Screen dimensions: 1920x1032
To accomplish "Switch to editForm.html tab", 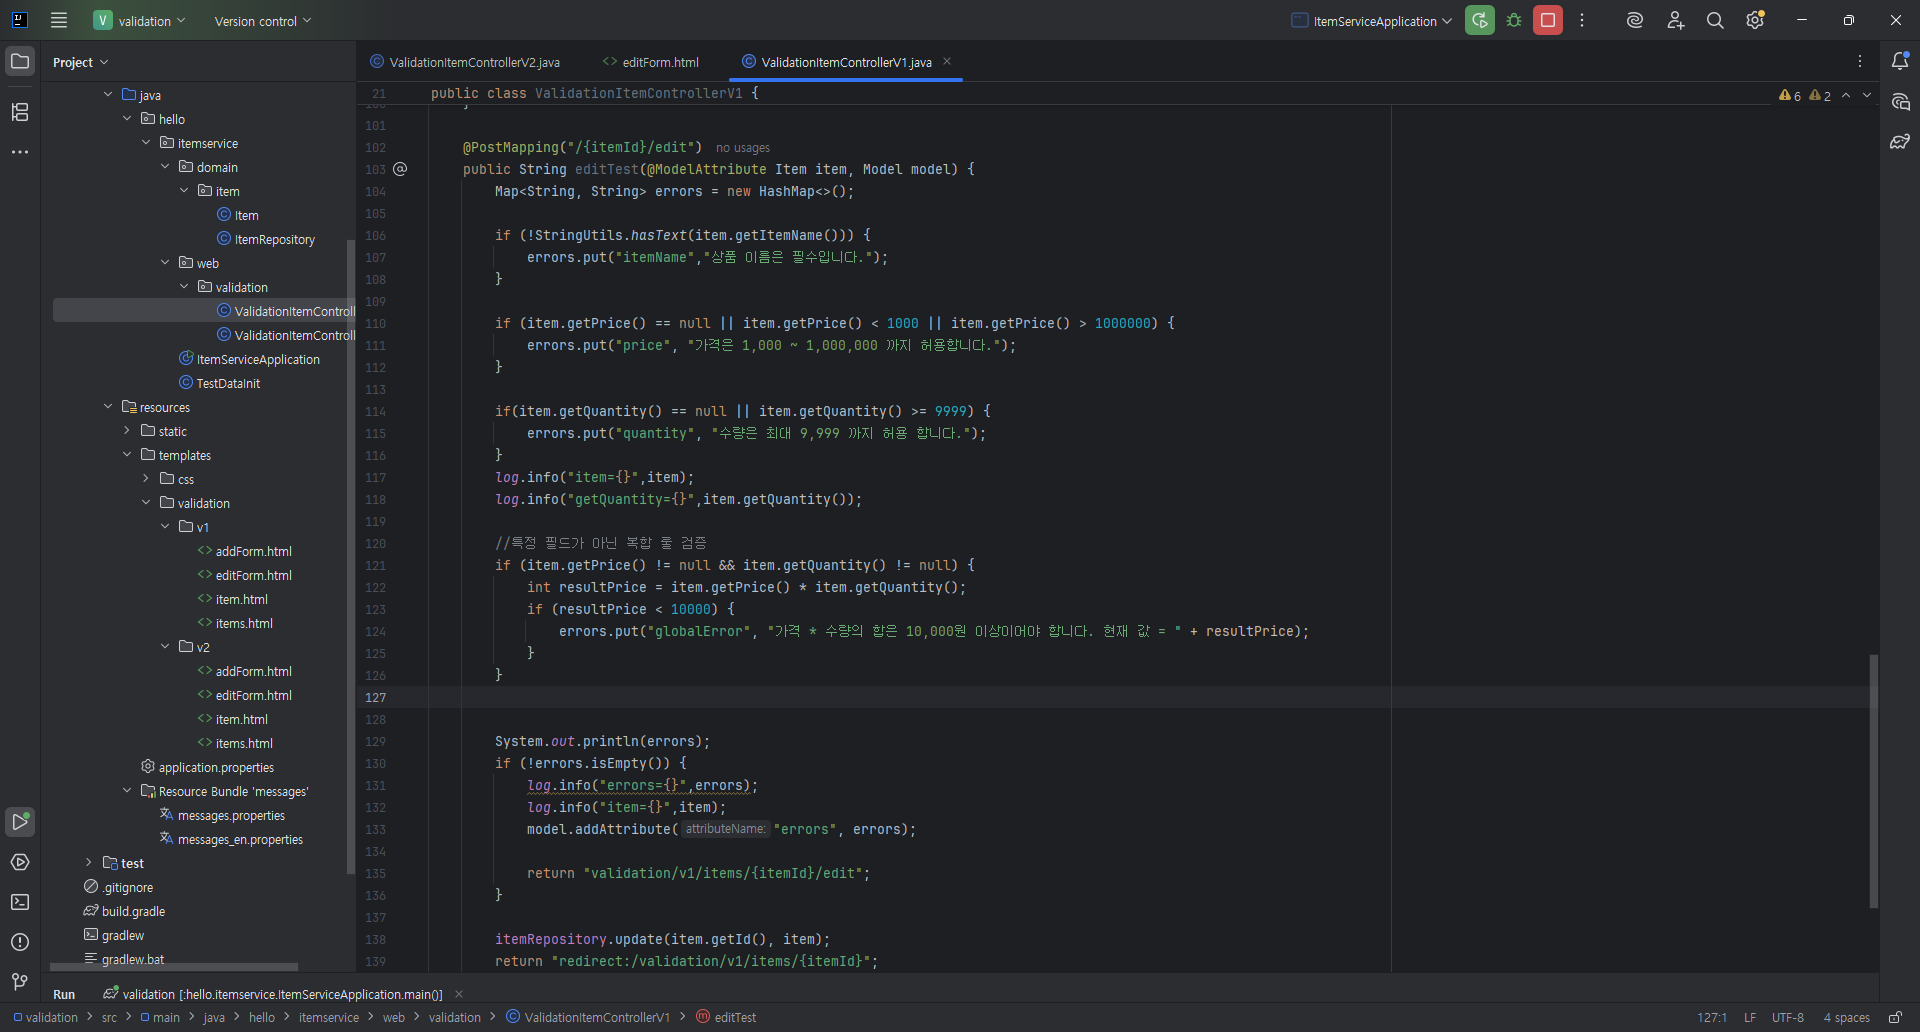I will point(651,62).
